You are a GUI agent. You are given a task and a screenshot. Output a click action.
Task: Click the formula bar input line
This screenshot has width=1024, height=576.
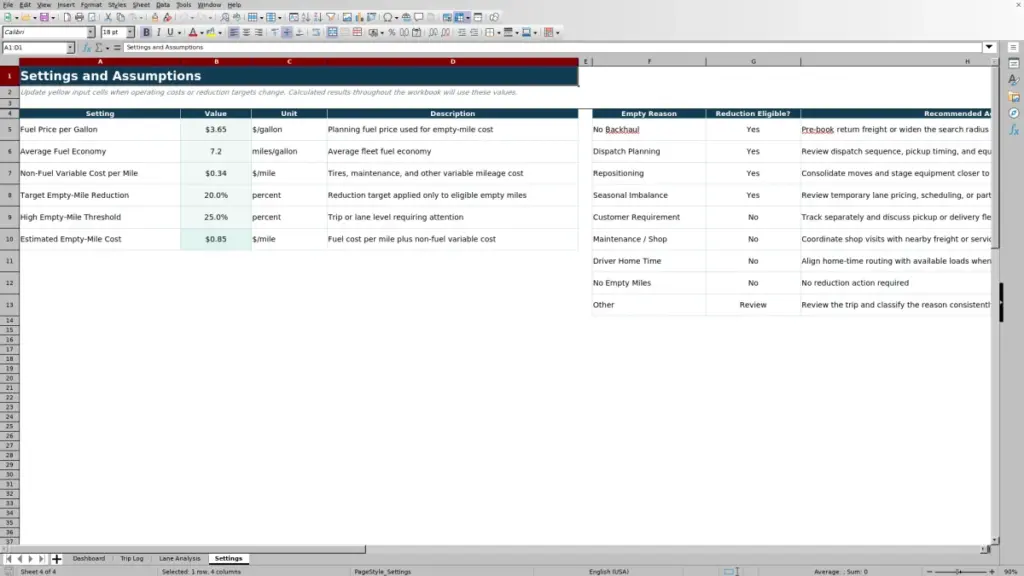tap(552, 47)
